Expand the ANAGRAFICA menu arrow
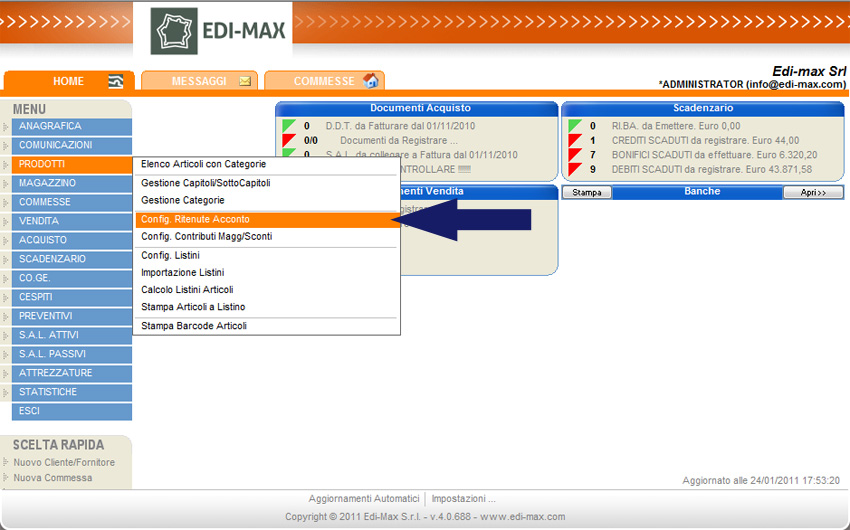 [5, 127]
